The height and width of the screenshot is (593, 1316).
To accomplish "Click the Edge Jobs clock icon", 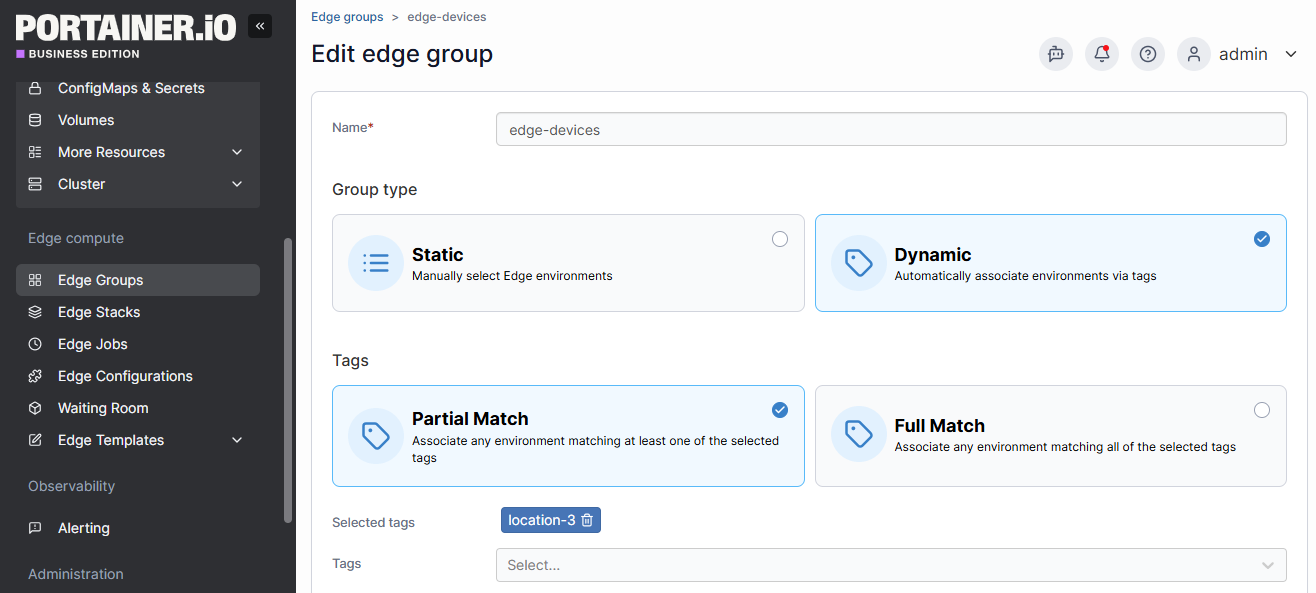I will [x=35, y=344].
